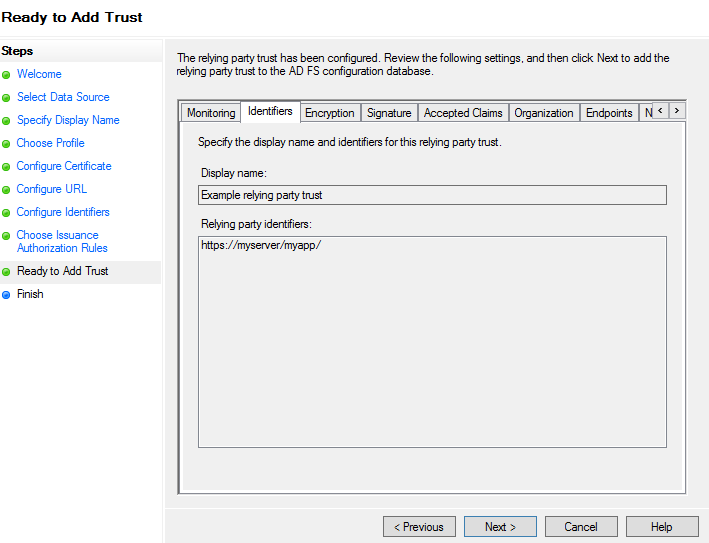Click Next to add the trust
709x543 pixels.
click(x=500, y=527)
